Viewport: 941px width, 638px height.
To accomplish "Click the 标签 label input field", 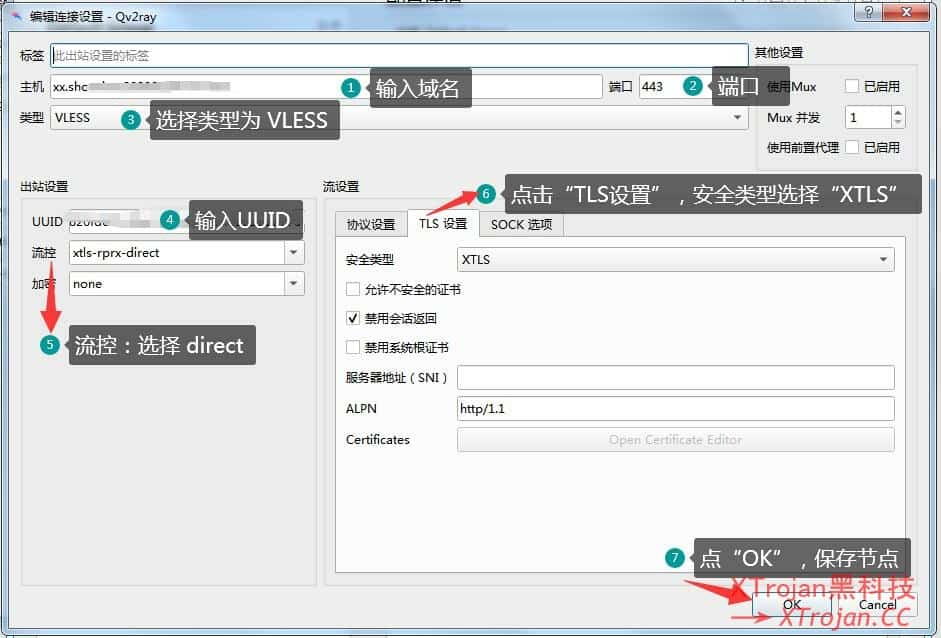I will (400, 53).
